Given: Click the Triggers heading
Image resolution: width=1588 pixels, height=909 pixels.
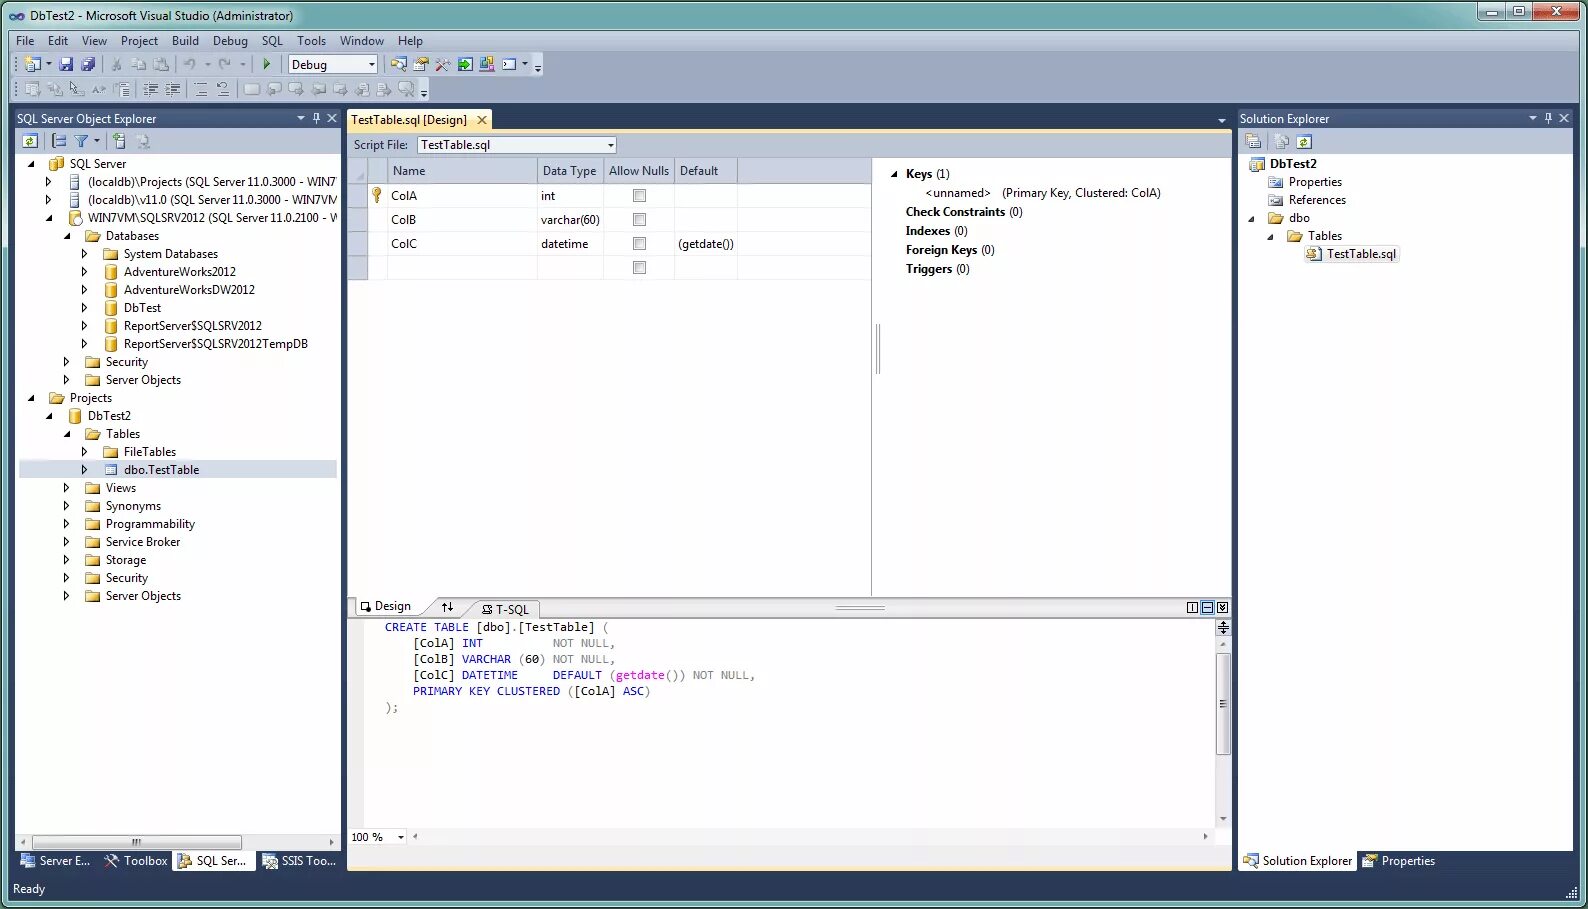Looking at the screenshot, I should tap(929, 269).
